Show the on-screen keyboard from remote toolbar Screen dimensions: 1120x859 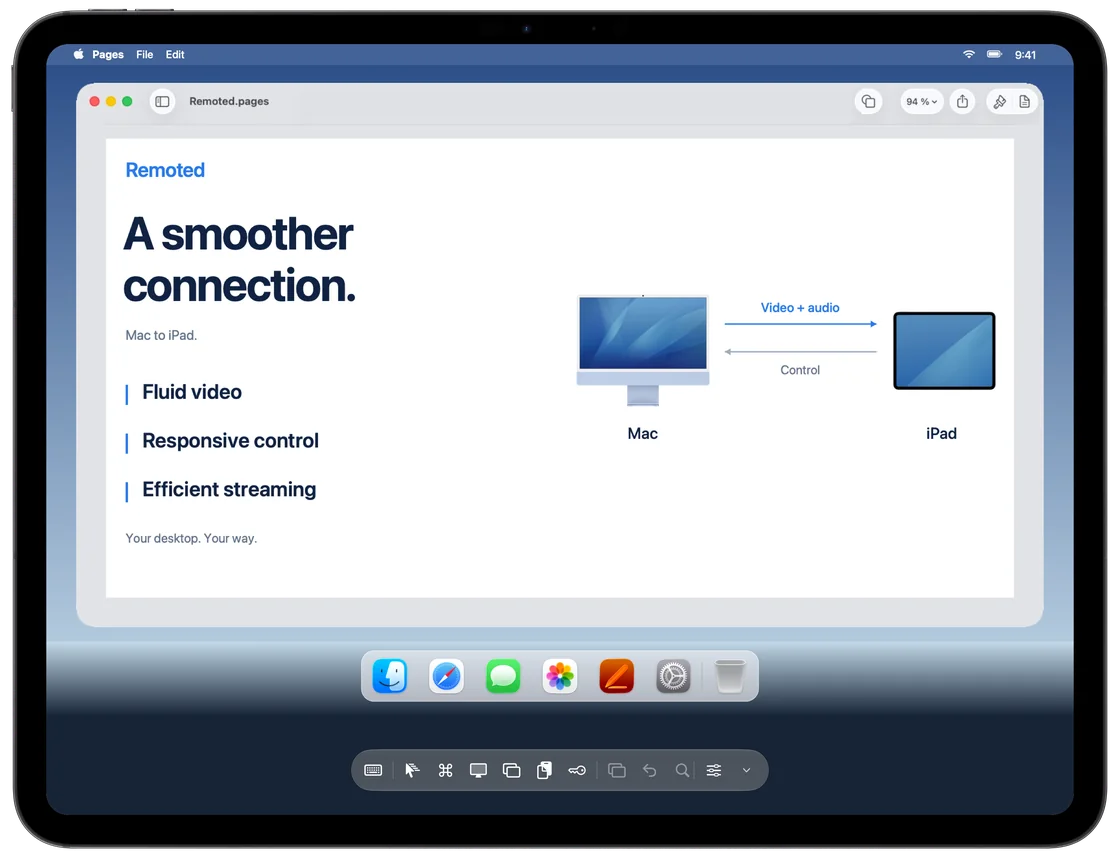pyautogui.click(x=373, y=770)
